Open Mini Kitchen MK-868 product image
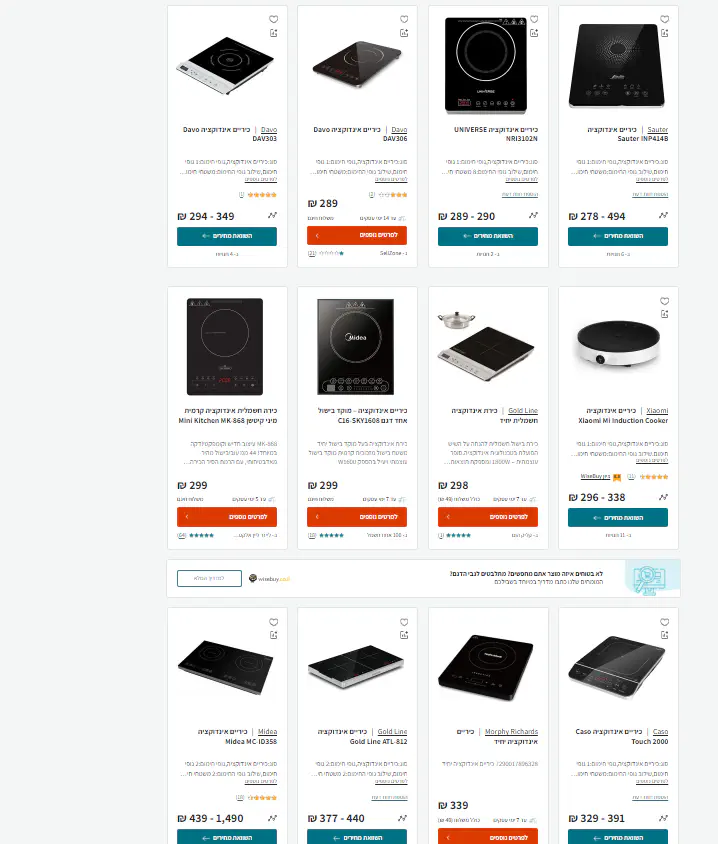This screenshot has width=718, height=844. click(225, 347)
